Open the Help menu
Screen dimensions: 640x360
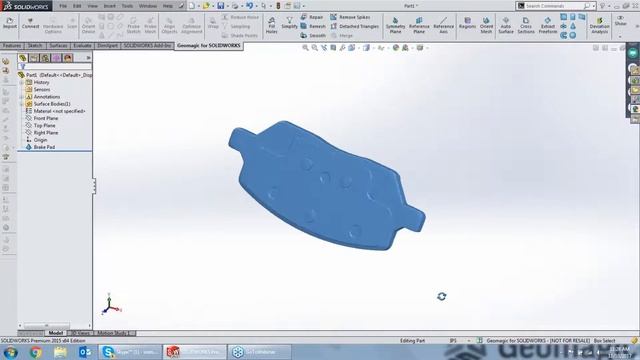[x=168, y=6]
